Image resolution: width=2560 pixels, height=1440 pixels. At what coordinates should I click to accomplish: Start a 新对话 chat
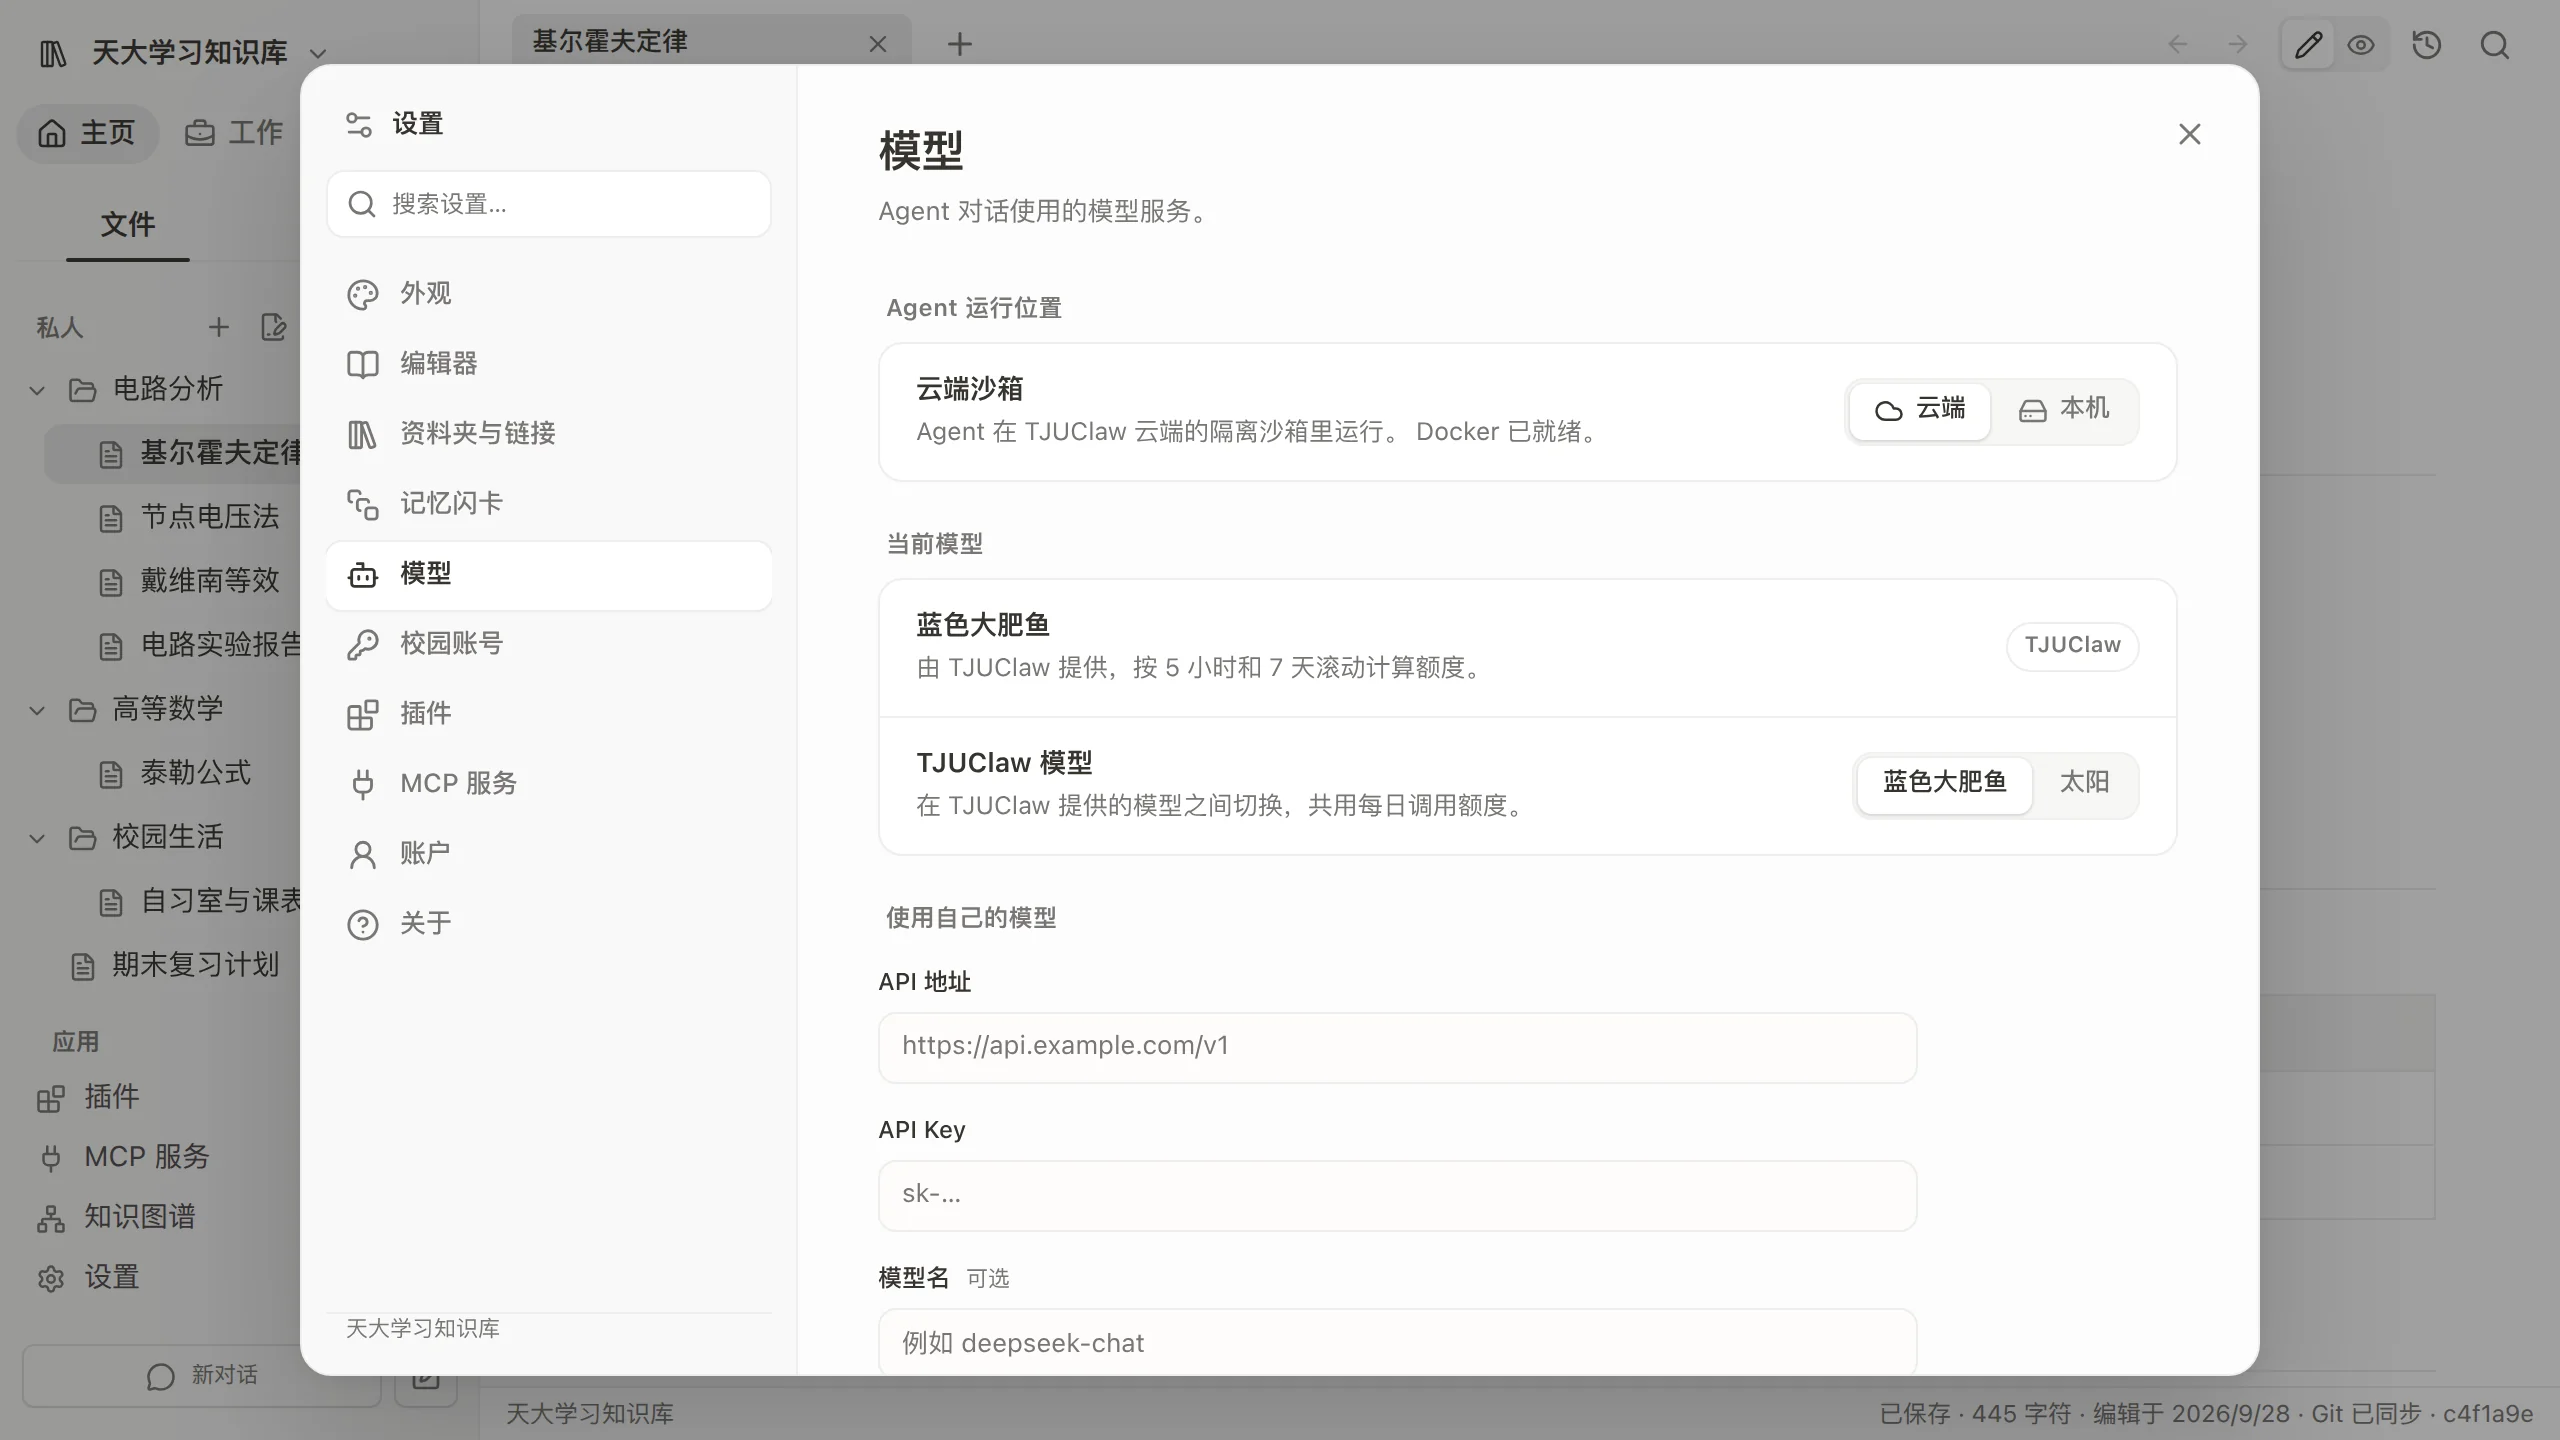click(202, 1376)
